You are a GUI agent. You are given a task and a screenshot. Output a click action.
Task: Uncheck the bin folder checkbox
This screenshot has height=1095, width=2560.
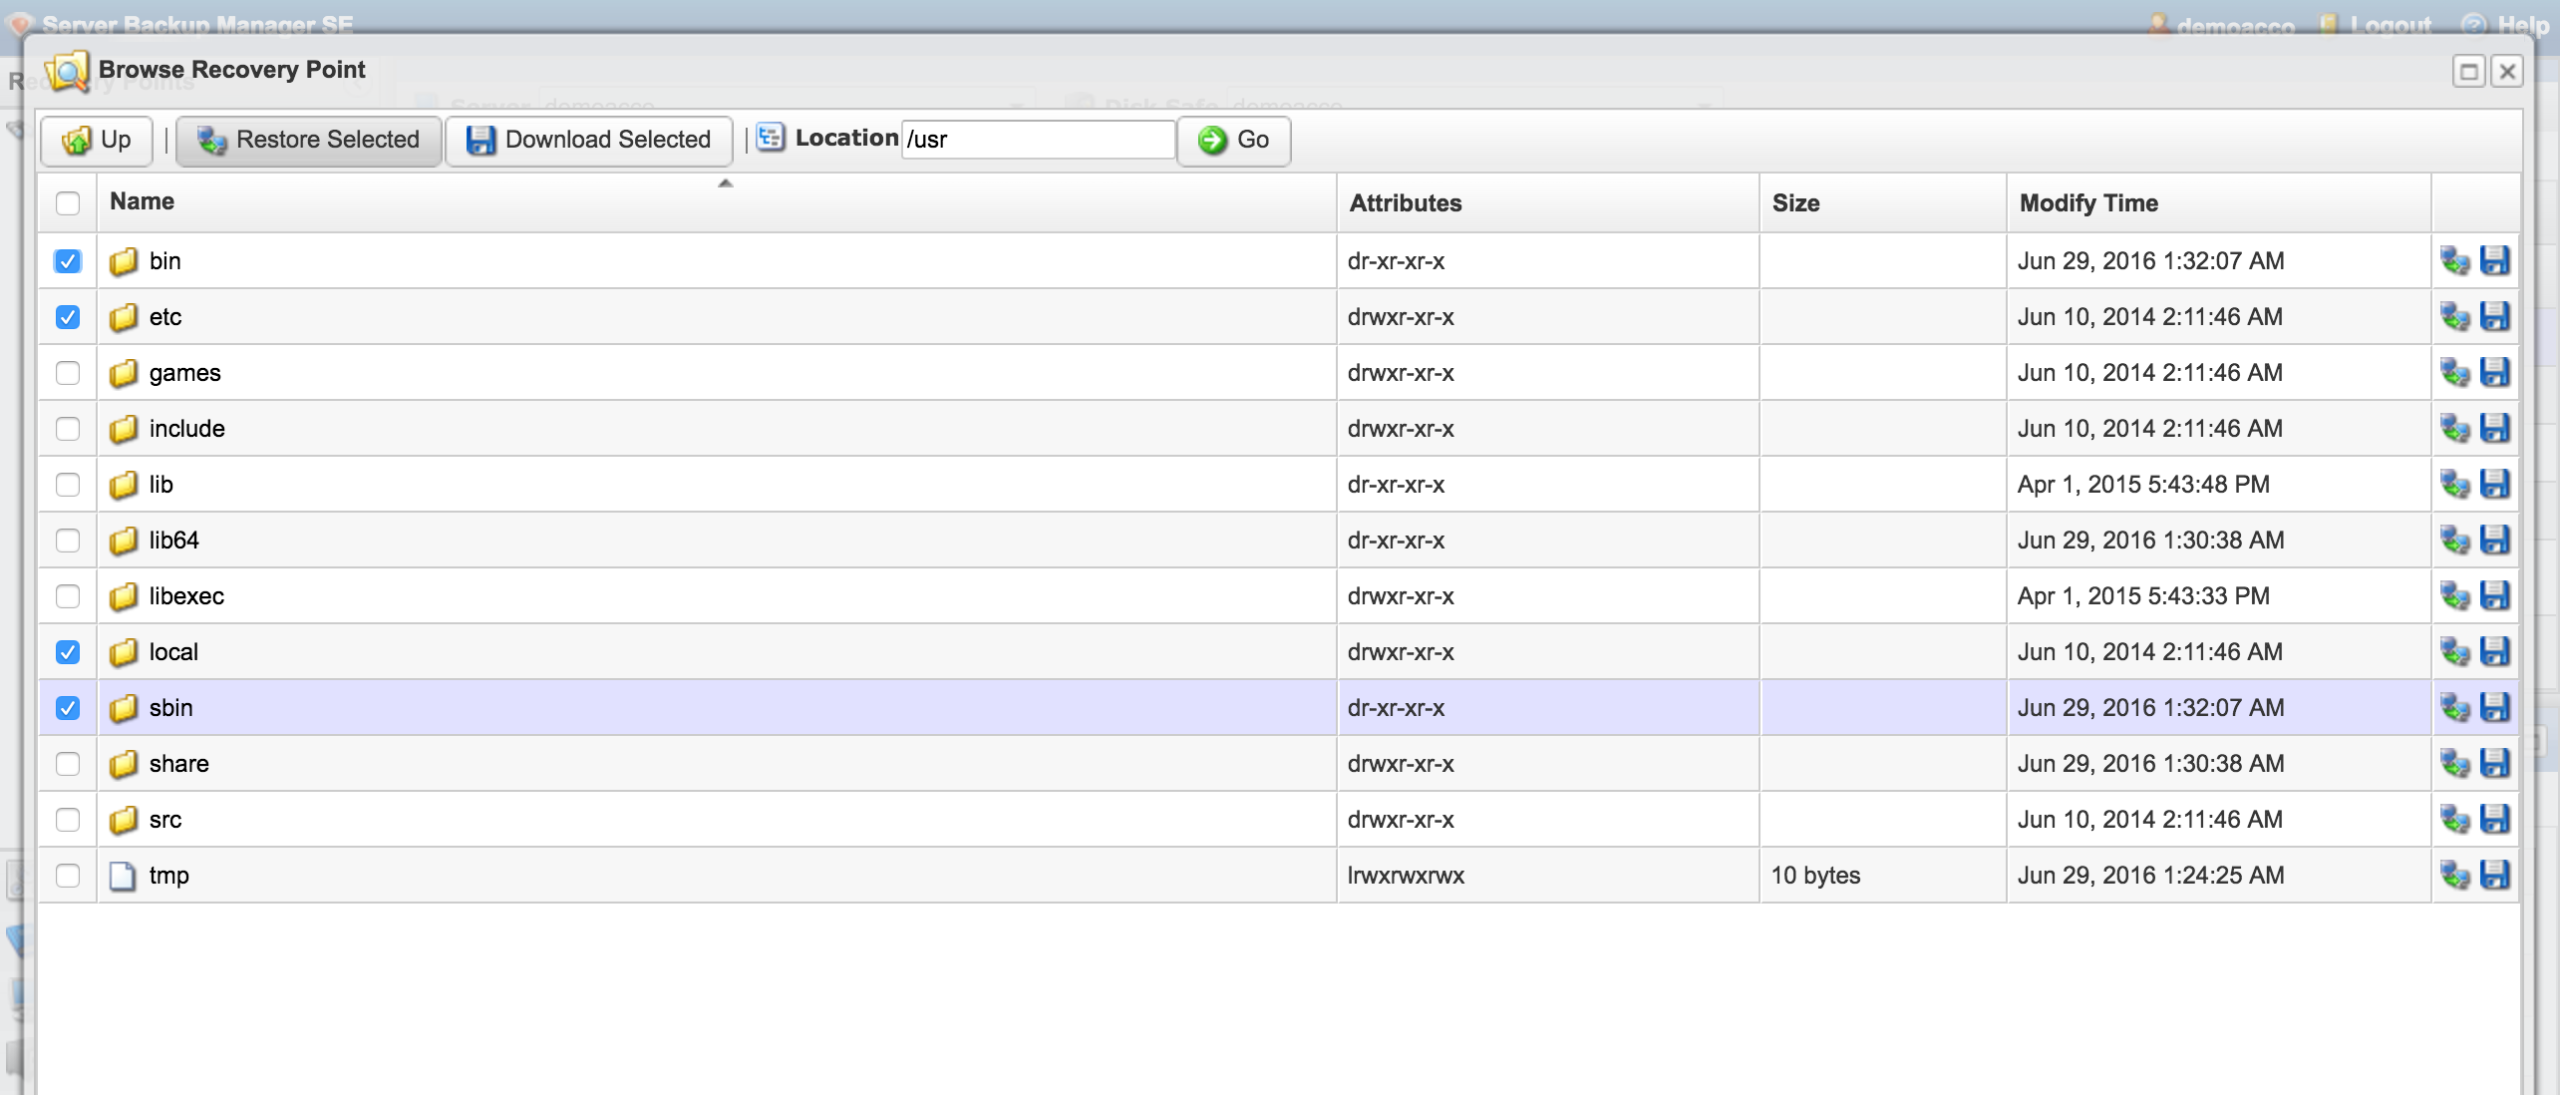click(x=67, y=261)
